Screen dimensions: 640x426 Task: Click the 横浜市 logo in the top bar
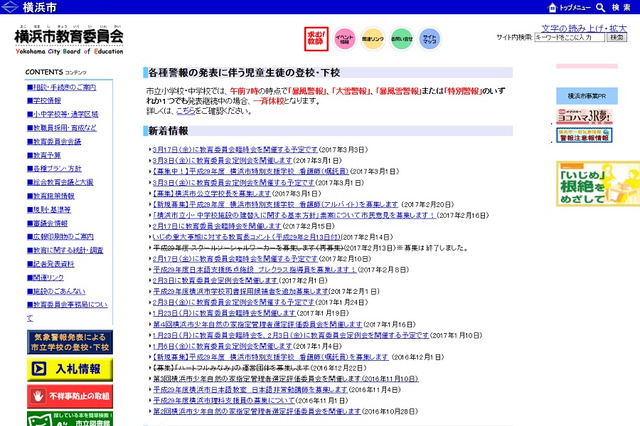(x=29, y=7)
